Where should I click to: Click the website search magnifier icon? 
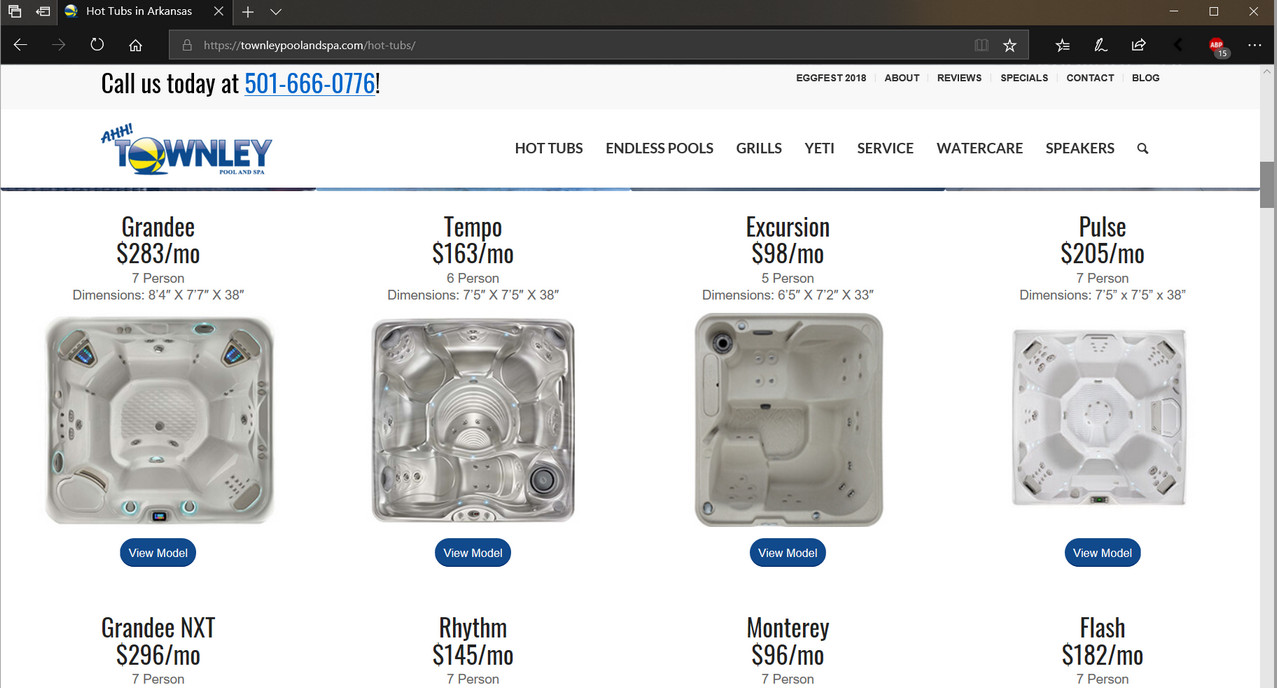(x=1143, y=148)
